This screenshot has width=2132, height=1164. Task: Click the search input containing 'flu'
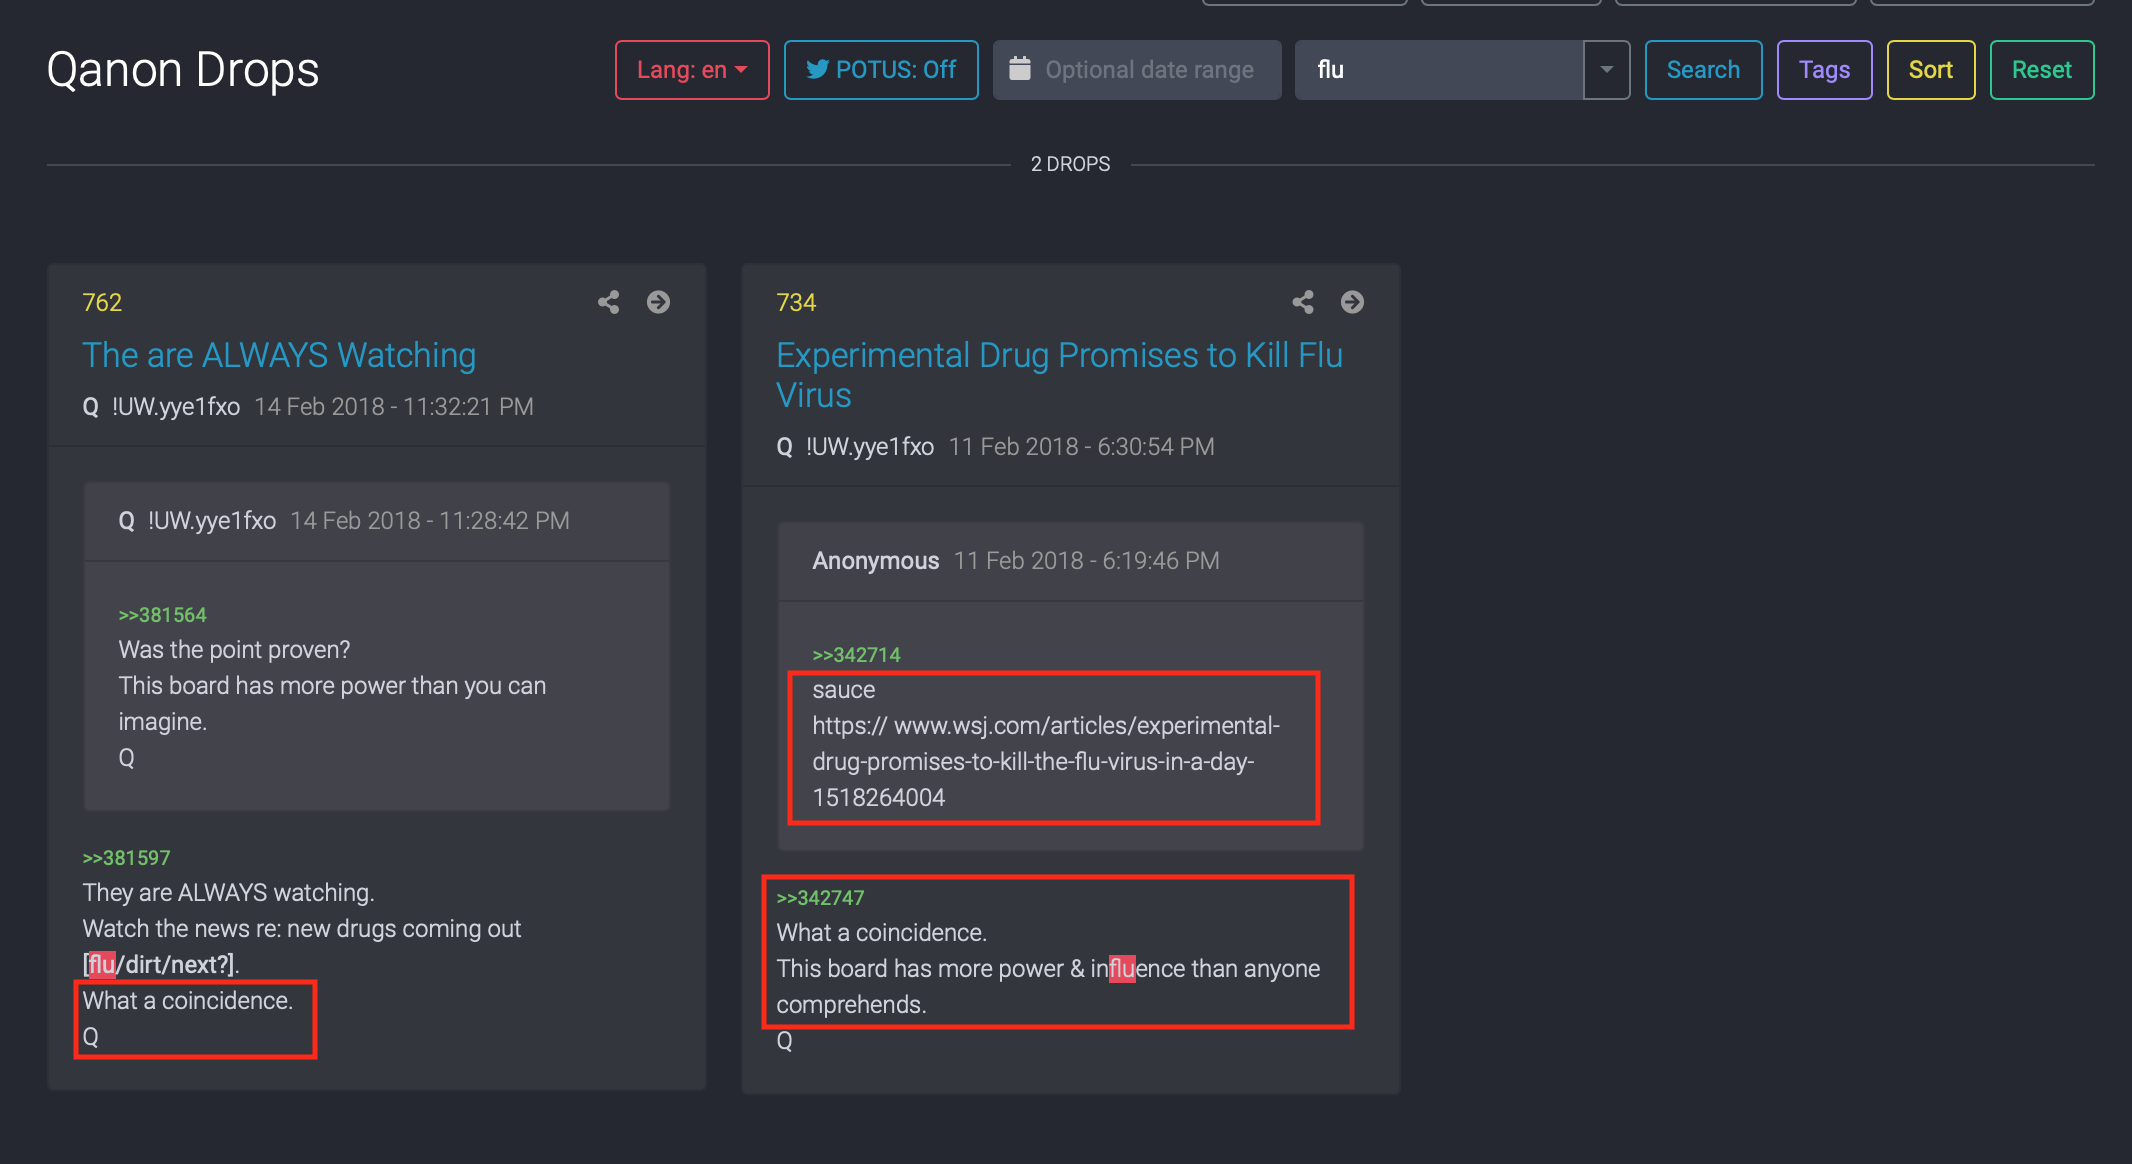pos(1439,70)
